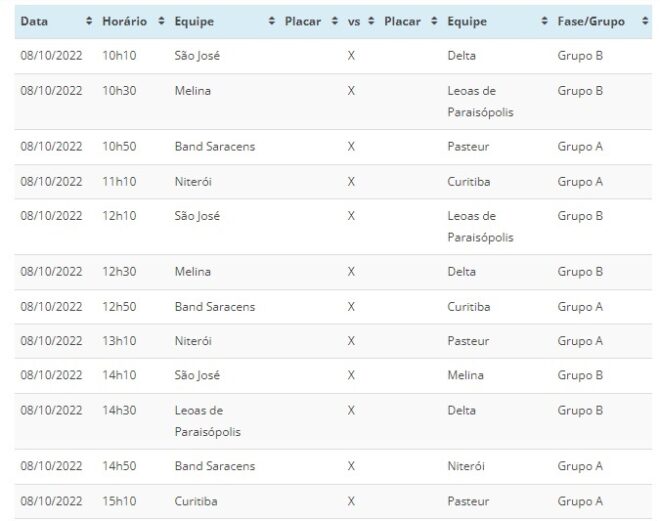Select Melina in the 14h10 match row

(x=465, y=375)
